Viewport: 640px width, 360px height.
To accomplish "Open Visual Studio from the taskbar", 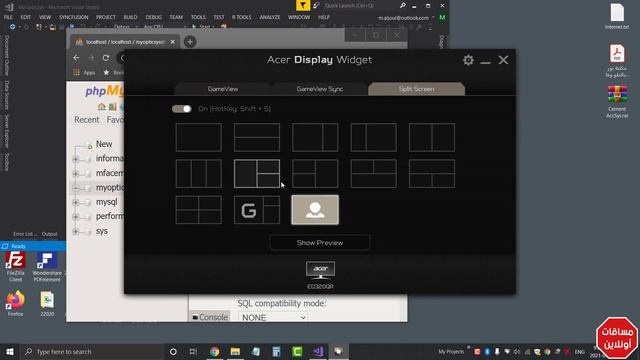I will [318, 351].
